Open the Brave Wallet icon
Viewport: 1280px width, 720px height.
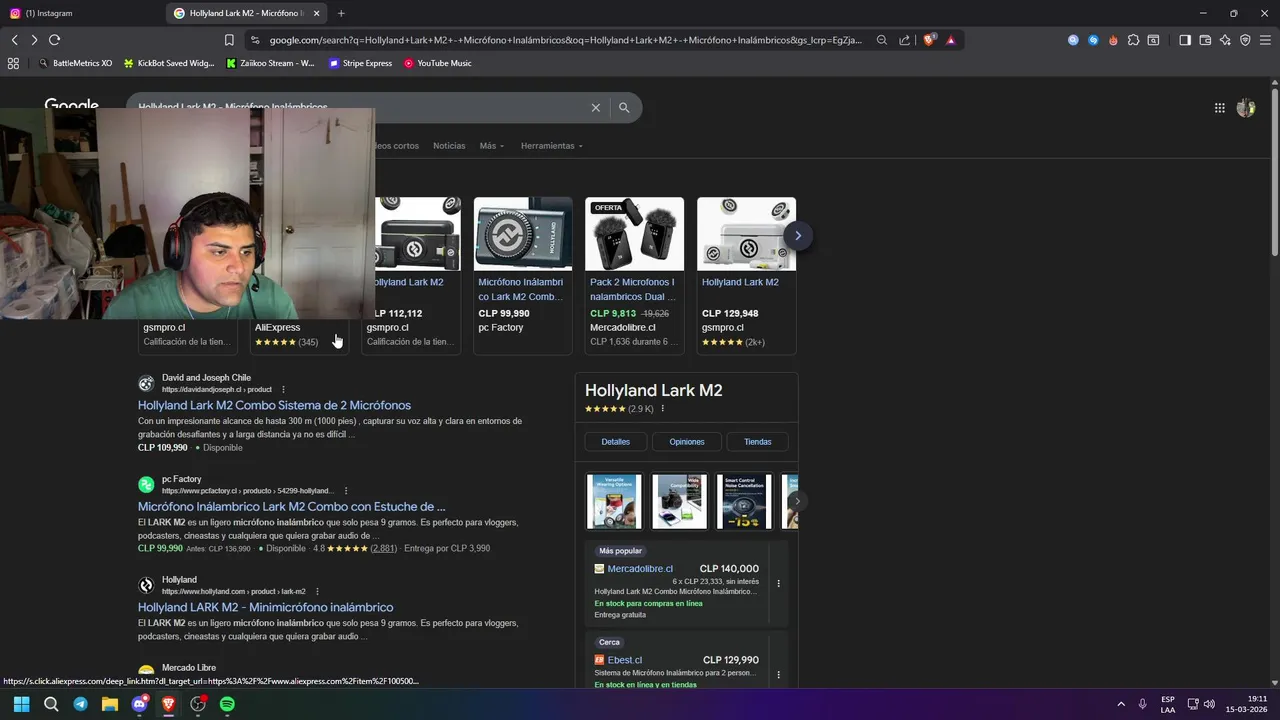1205,40
